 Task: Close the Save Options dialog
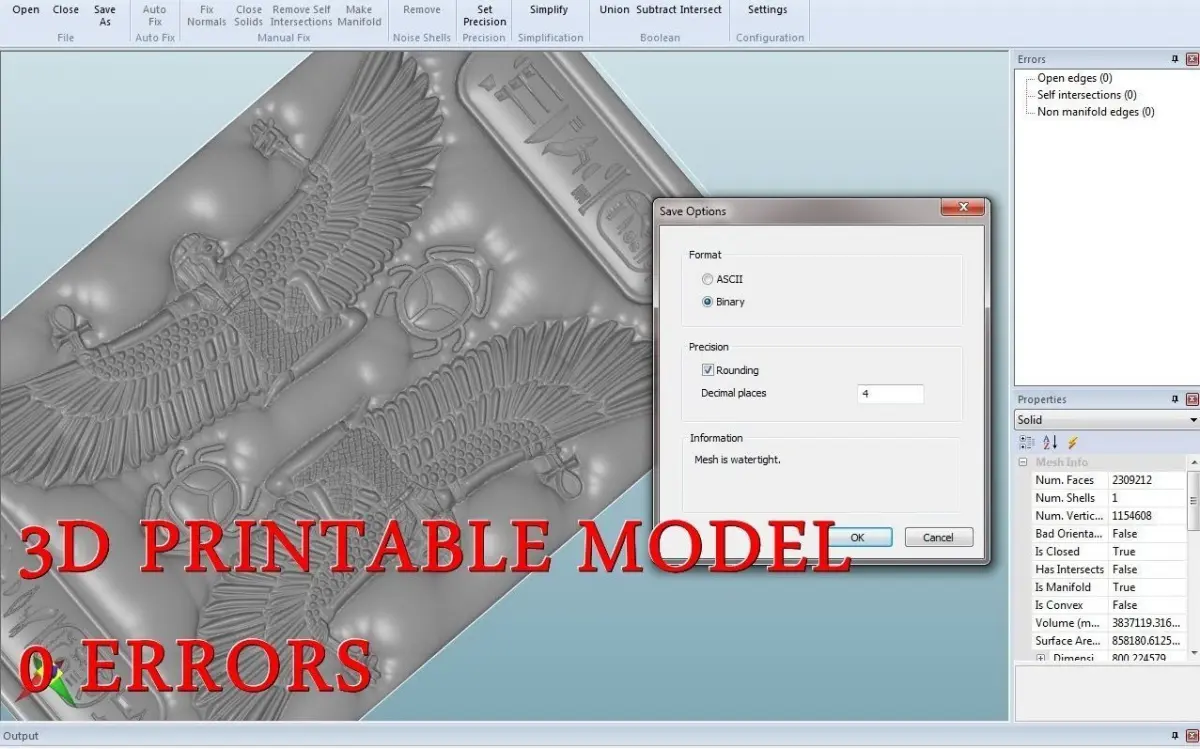point(964,208)
